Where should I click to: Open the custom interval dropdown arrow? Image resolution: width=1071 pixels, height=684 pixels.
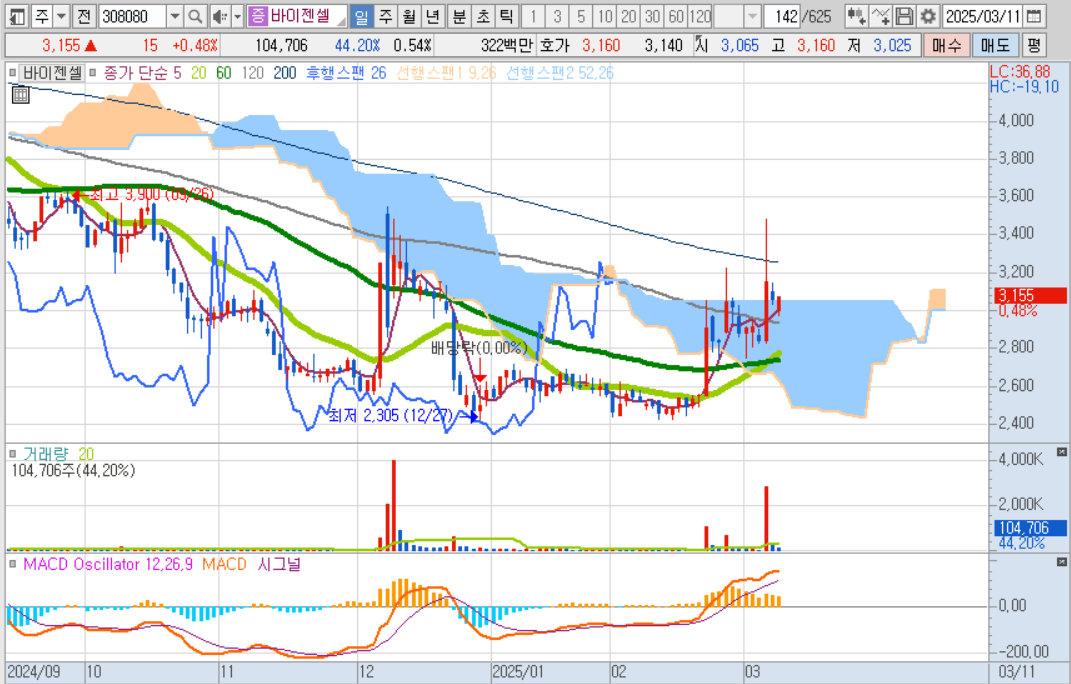pos(752,16)
